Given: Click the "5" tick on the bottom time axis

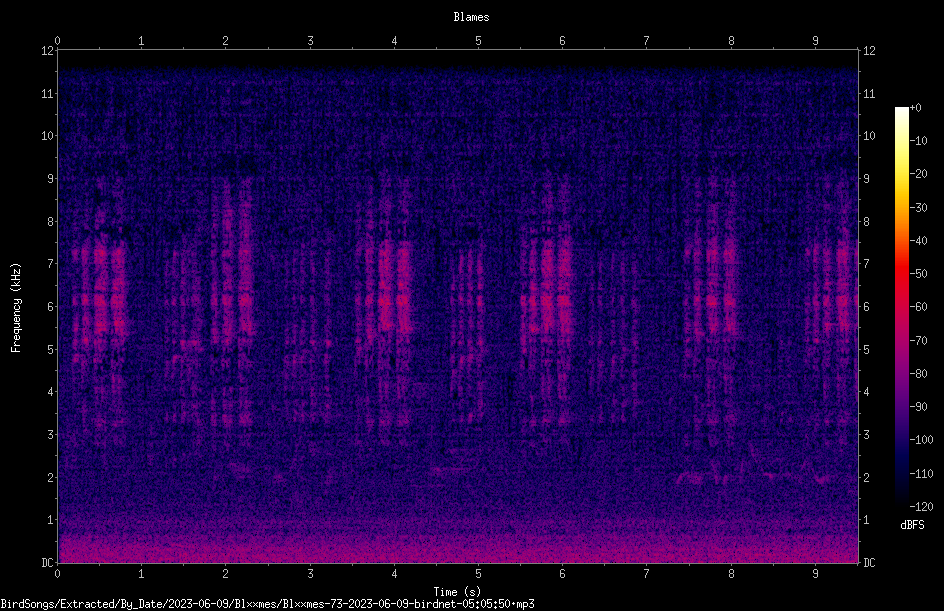Looking at the screenshot, I should pyautogui.click(x=479, y=574).
